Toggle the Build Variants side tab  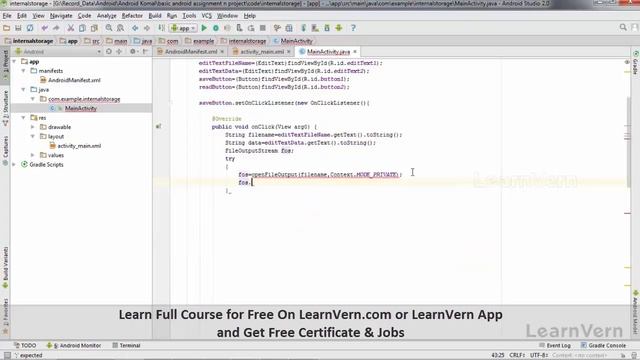[x=5, y=268]
